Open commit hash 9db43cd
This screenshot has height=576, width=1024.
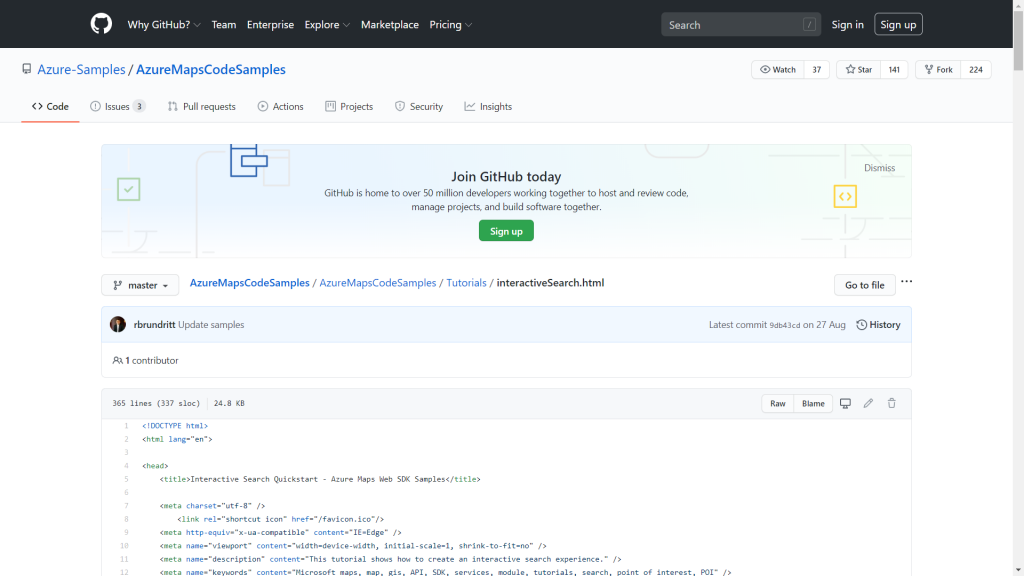tap(784, 325)
